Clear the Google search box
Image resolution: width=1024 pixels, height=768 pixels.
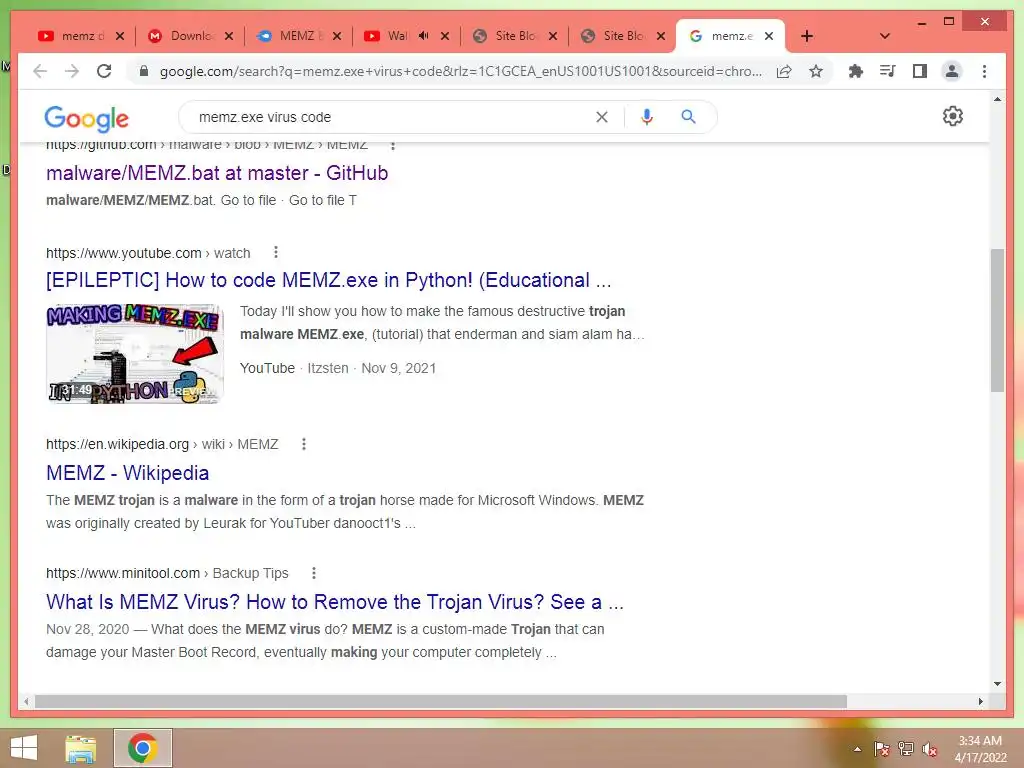pyautogui.click(x=601, y=117)
